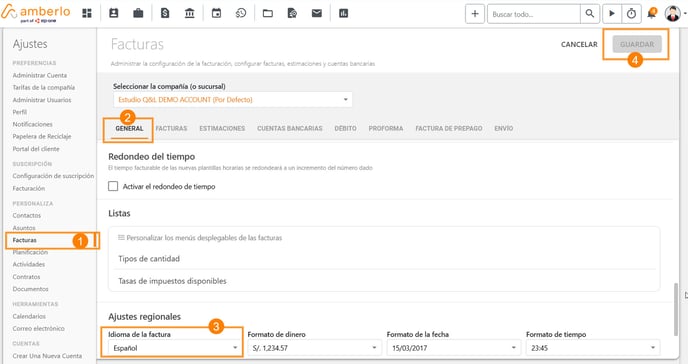This screenshot has width=688, height=364.
Task: Open Tasas de impuestos disponibles list
Action: [x=172, y=281]
